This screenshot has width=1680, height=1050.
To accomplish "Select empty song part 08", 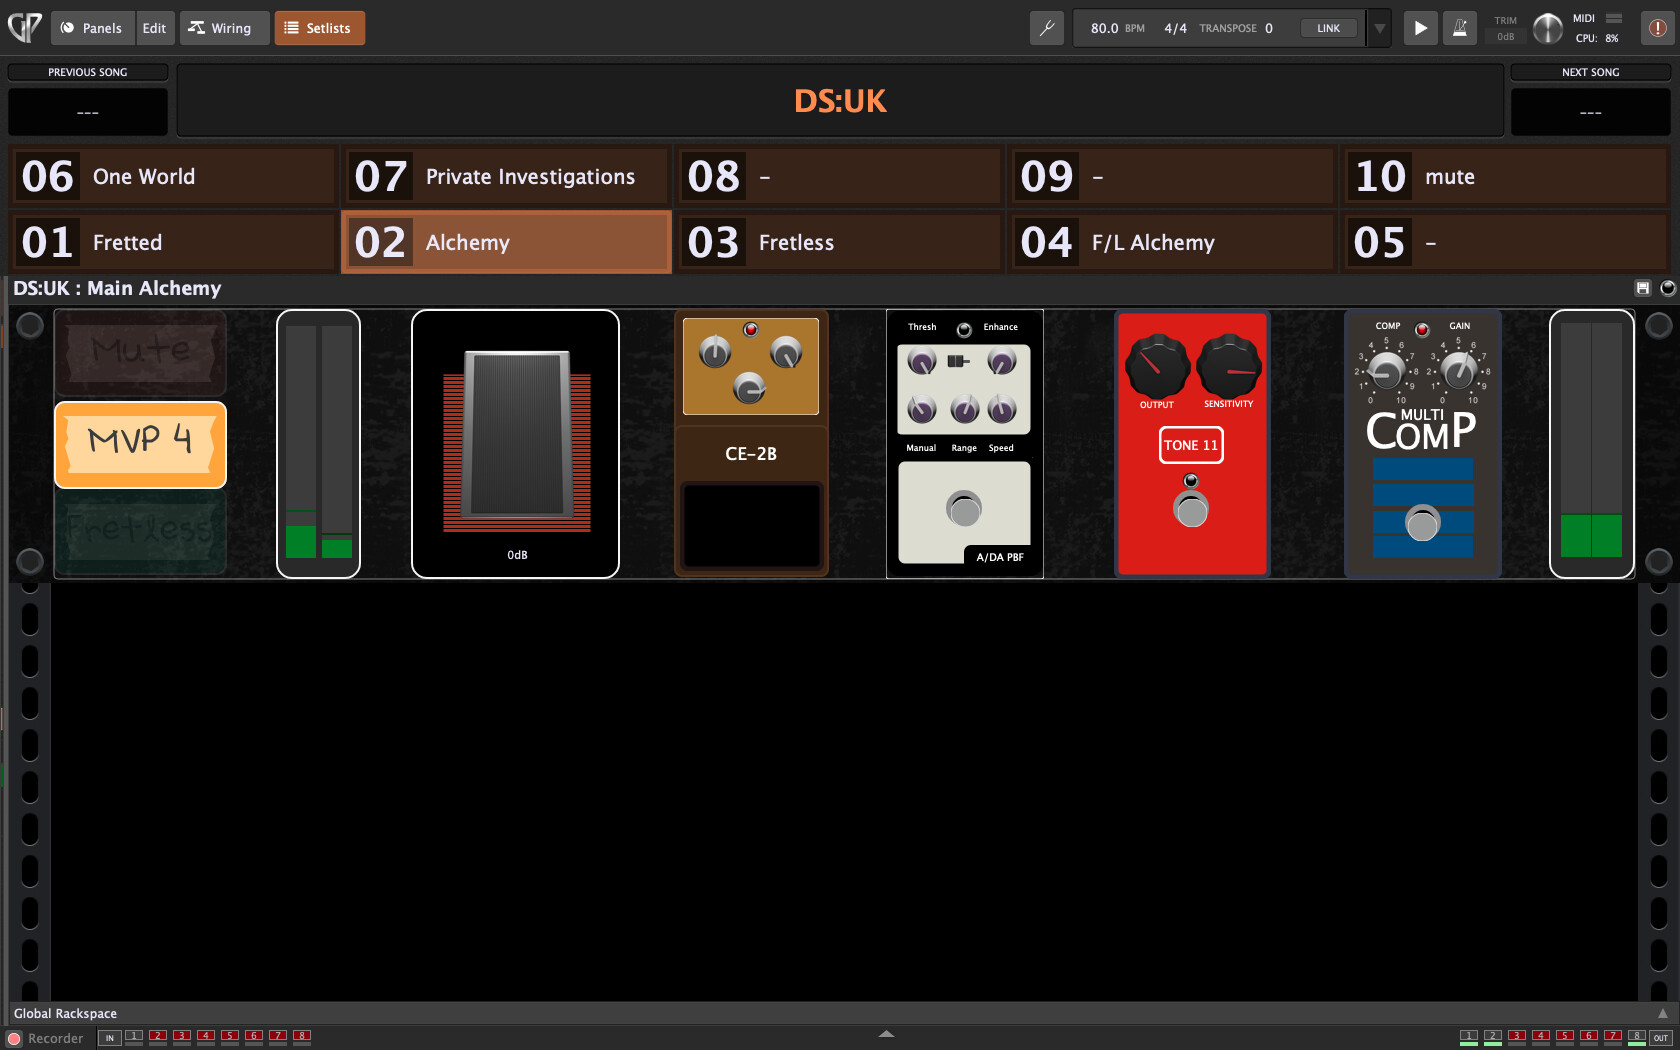I will (839, 176).
